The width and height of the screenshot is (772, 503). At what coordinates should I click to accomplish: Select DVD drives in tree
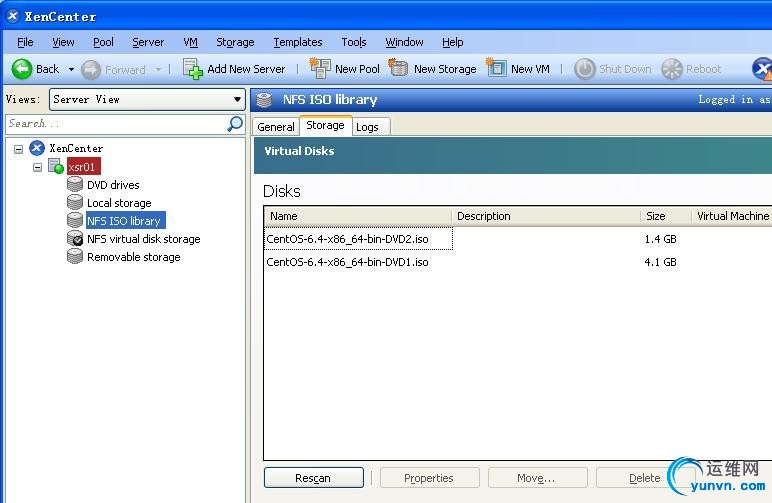pos(113,185)
